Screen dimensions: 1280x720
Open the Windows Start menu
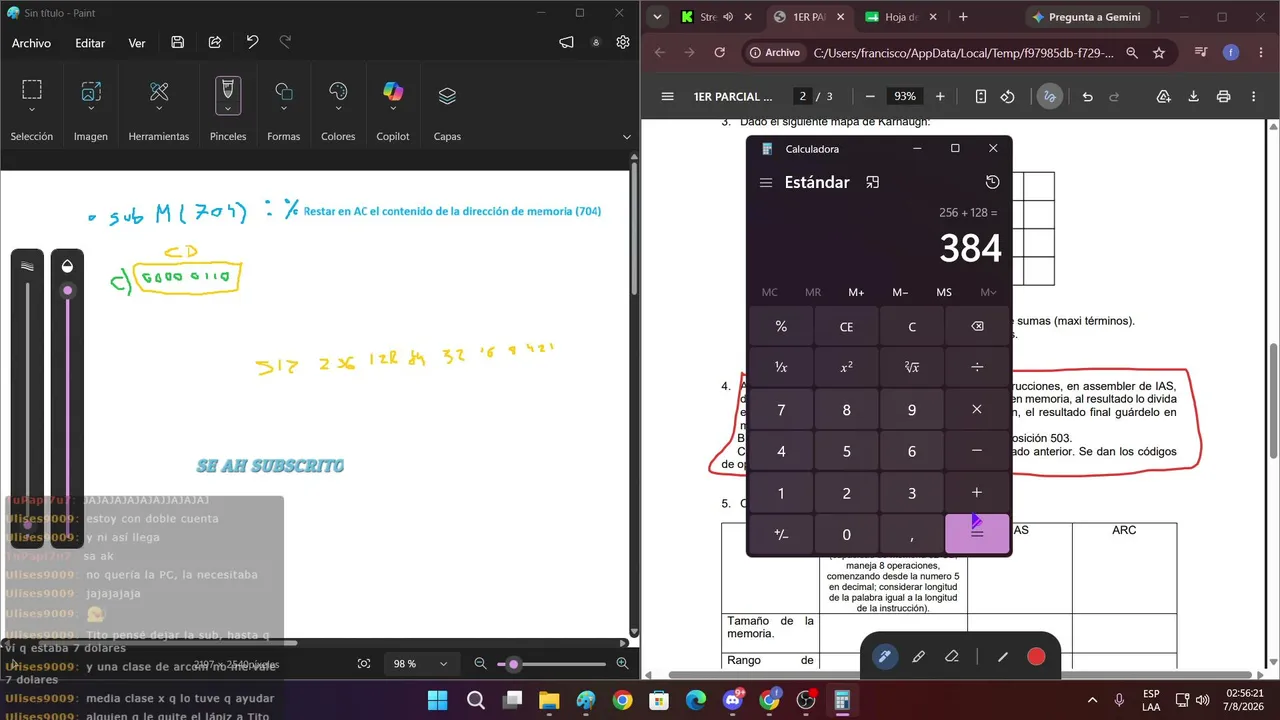click(438, 700)
